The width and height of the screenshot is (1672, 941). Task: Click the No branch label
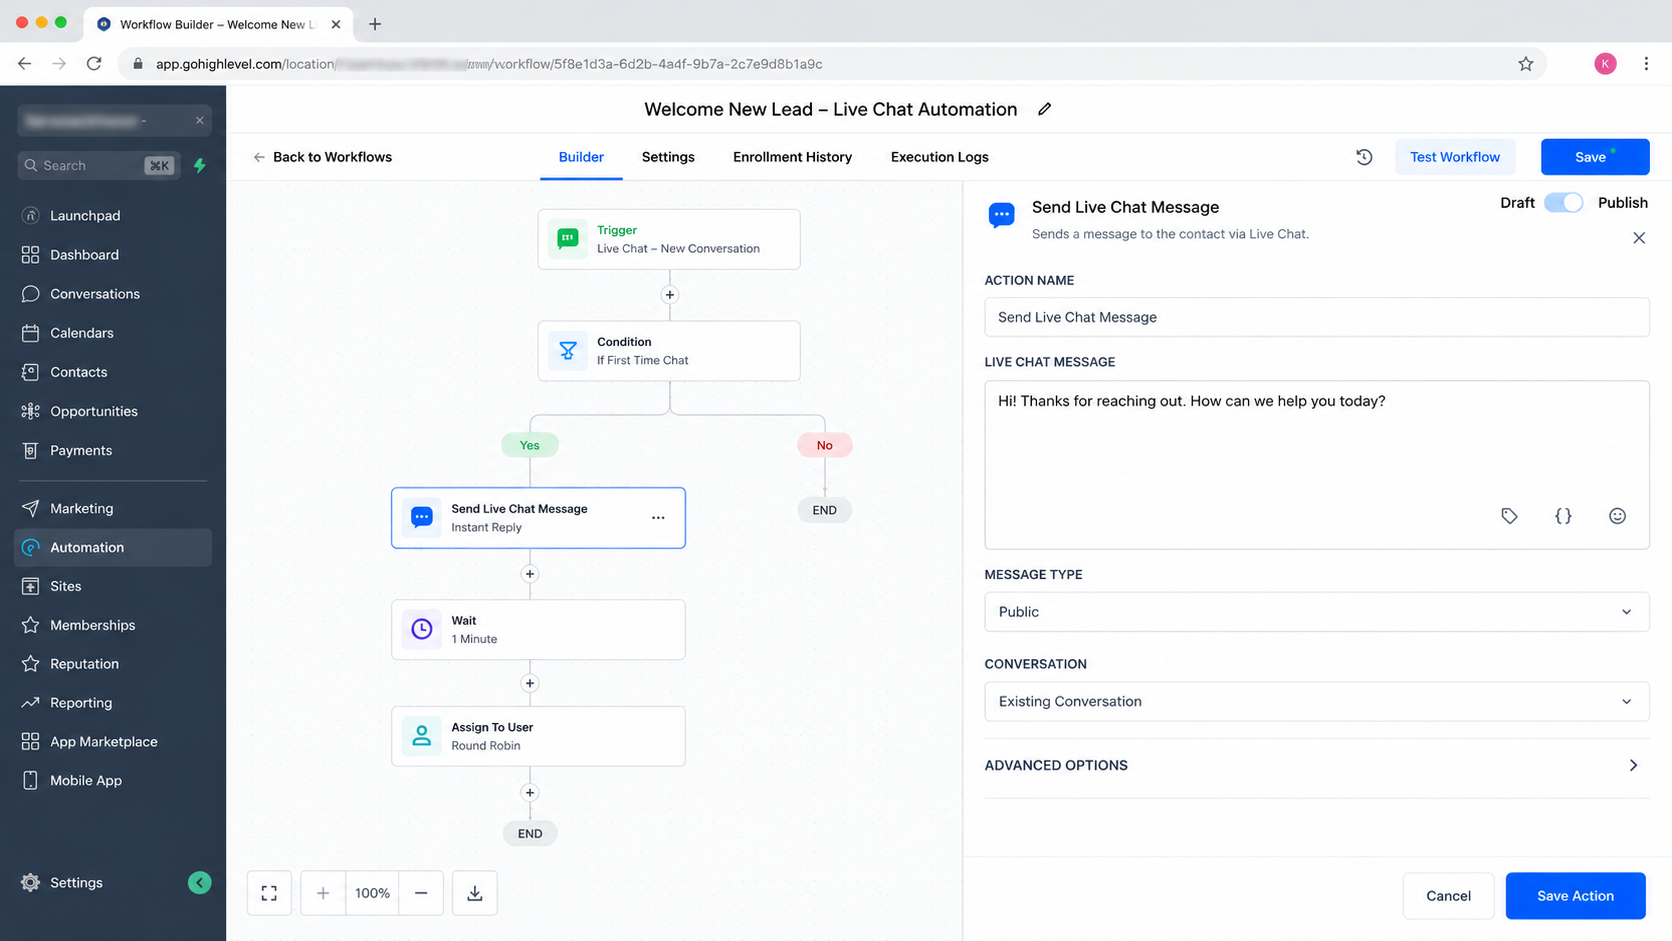point(824,445)
